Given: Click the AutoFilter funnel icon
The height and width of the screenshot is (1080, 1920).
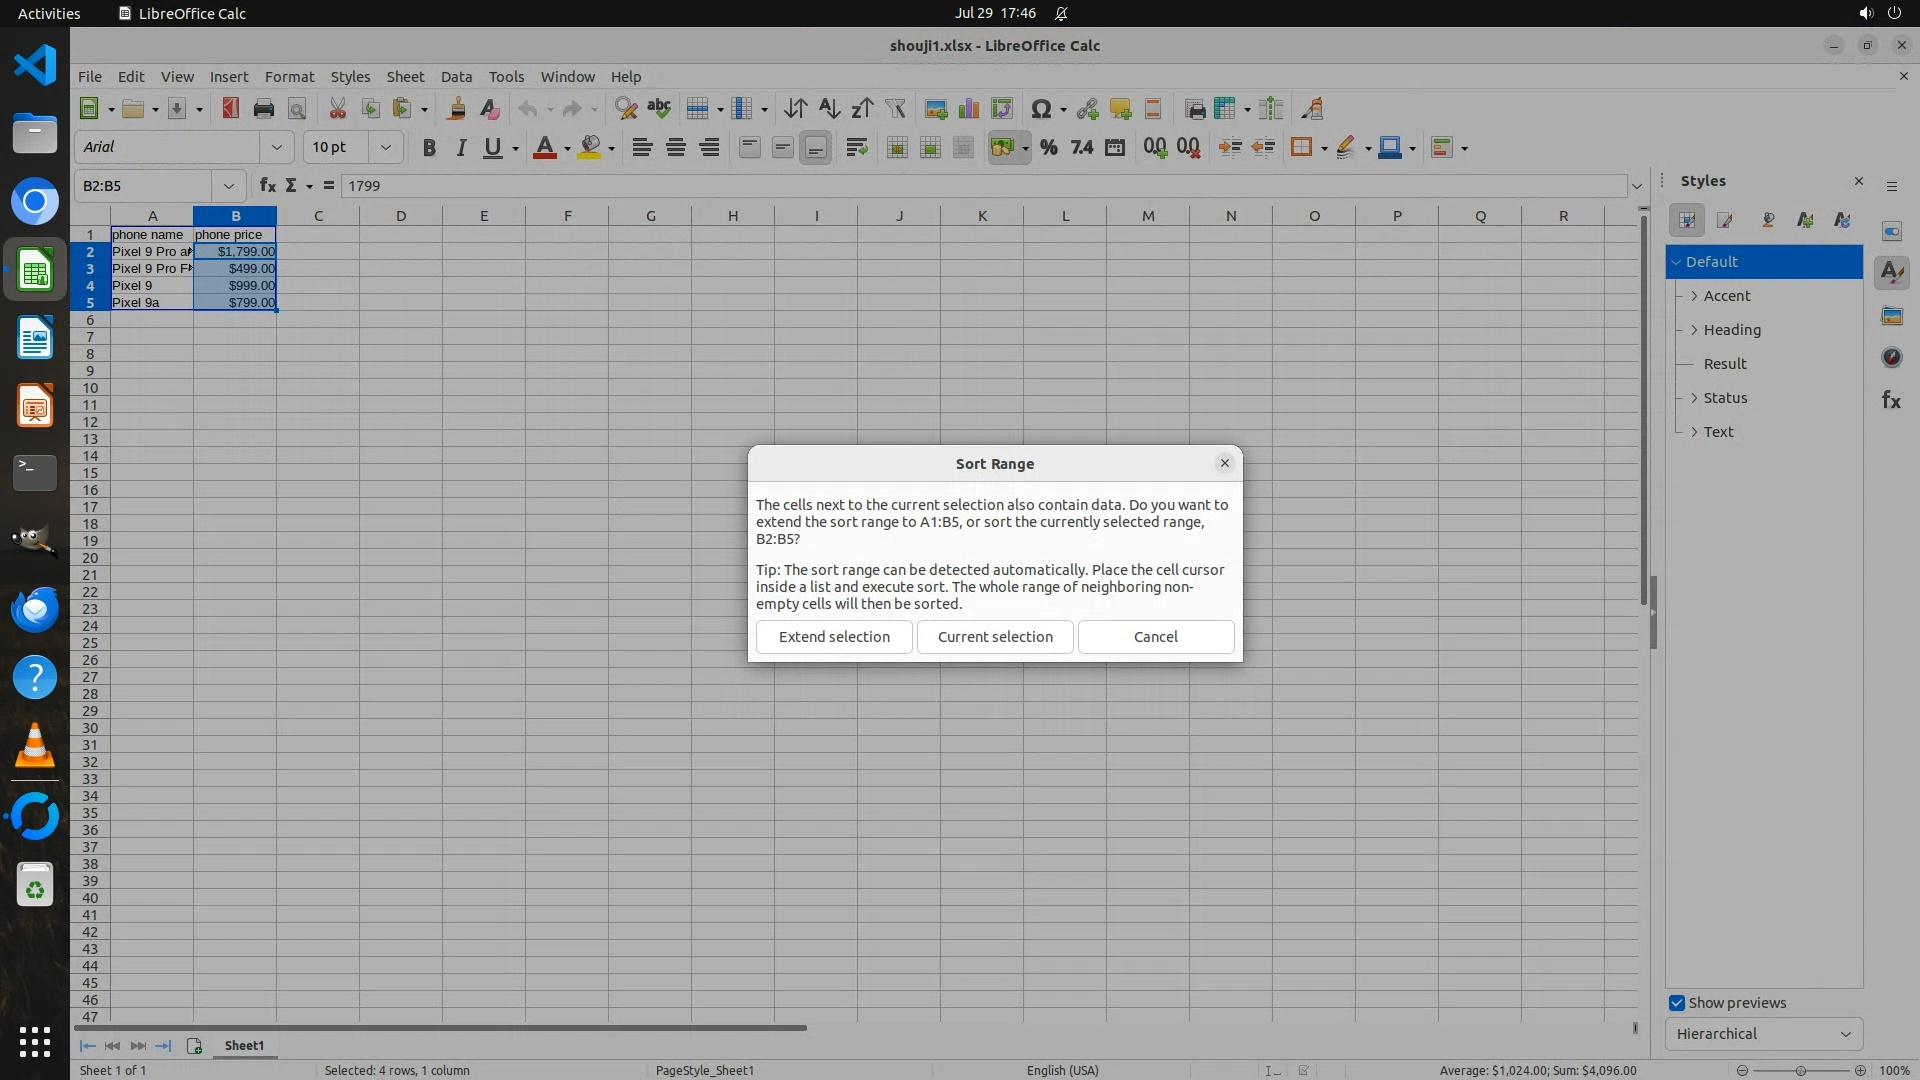Looking at the screenshot, I should pos(895,109).
